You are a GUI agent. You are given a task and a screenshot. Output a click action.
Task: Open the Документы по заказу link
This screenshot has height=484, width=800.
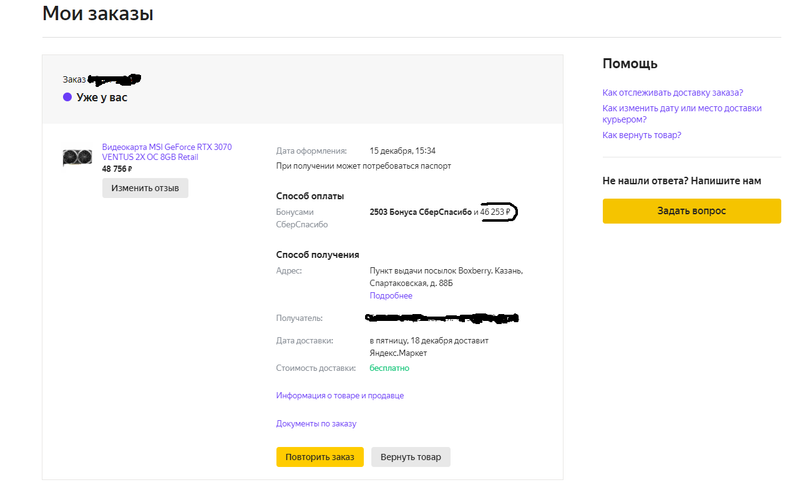pyautogui.click(x=316, y=424)
